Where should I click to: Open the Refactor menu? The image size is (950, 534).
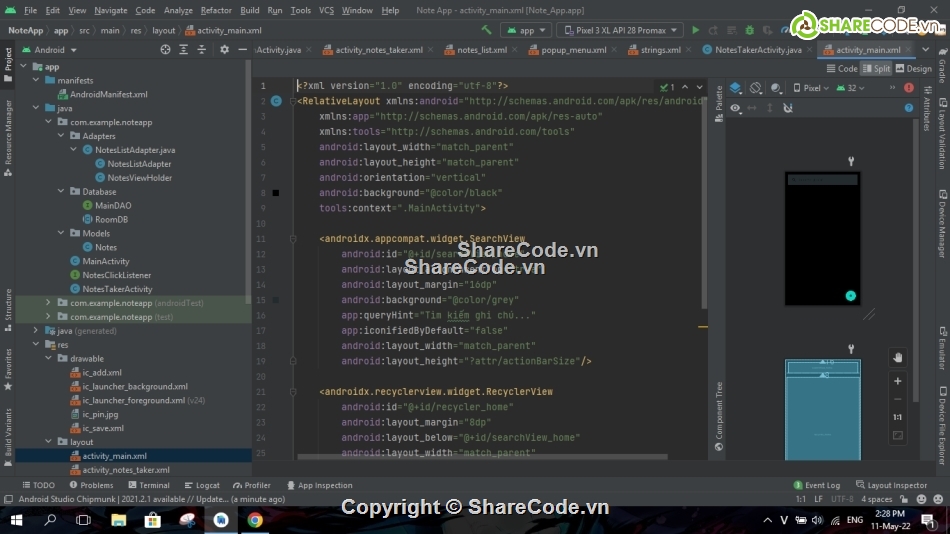coord(216,10)
